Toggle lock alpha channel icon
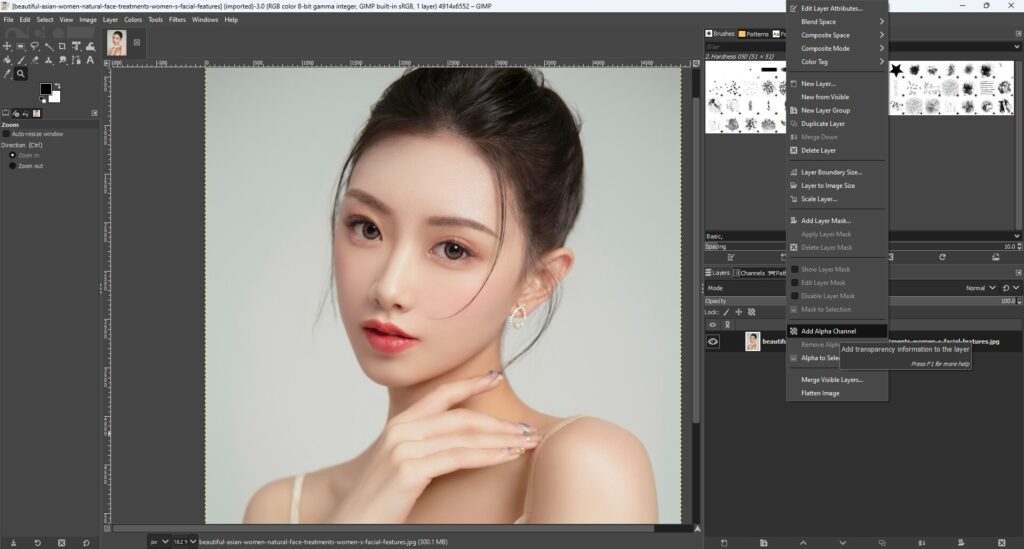1024x549 pixels. [x=752, y=312]
